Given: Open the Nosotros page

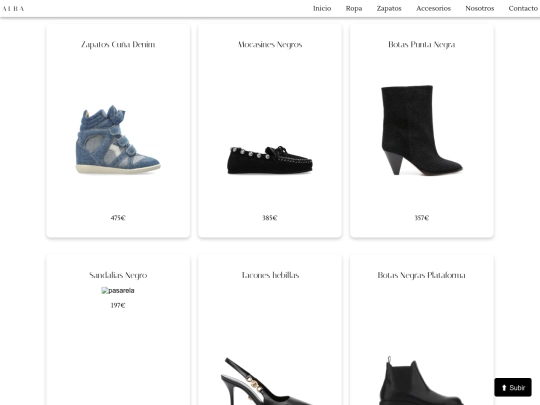Looking at the screenshot, I should (x=479, y=8).
